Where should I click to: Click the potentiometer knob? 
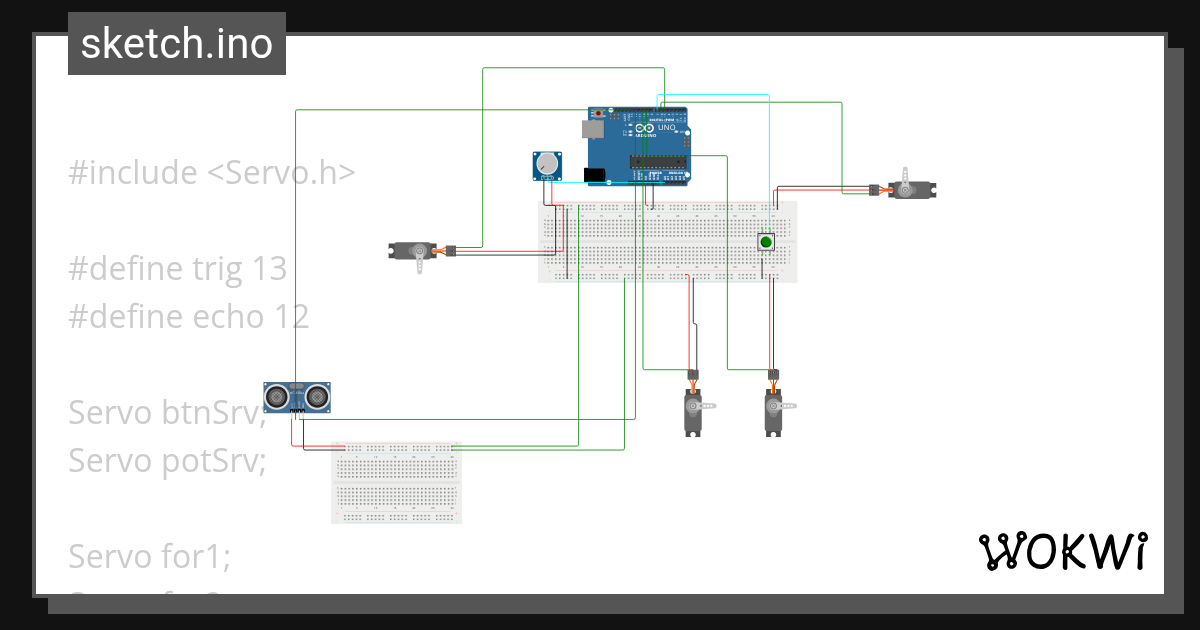(545, 163)
